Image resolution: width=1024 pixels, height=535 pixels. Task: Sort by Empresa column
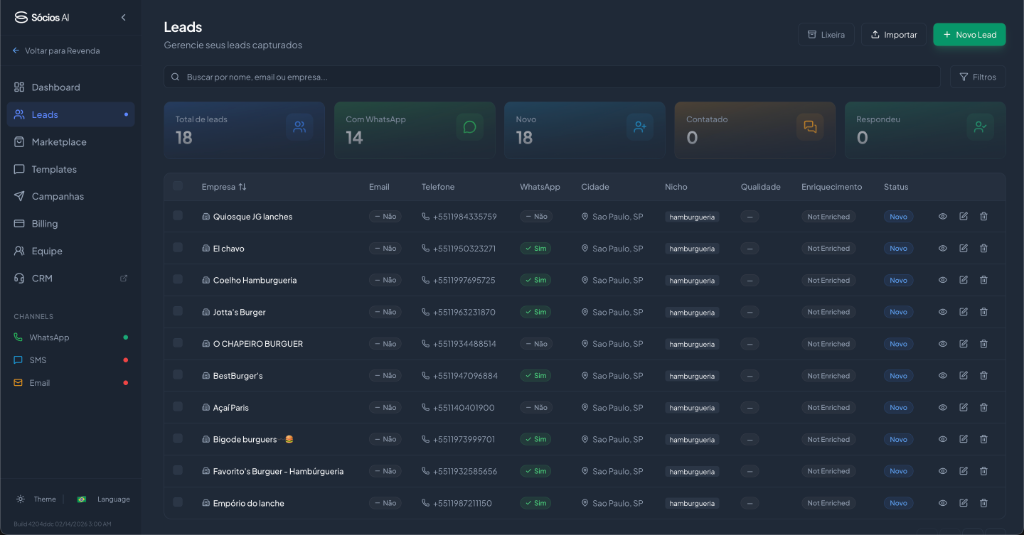pyautogui.click(x=224, y=187)
